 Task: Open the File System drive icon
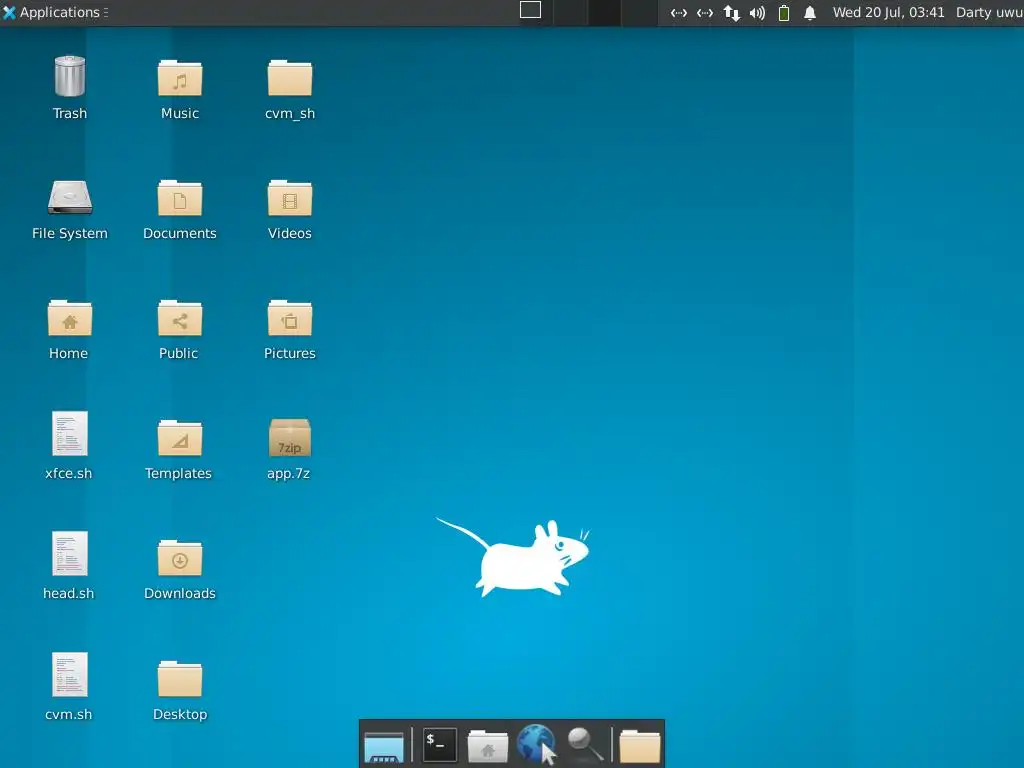coord(70,197)
